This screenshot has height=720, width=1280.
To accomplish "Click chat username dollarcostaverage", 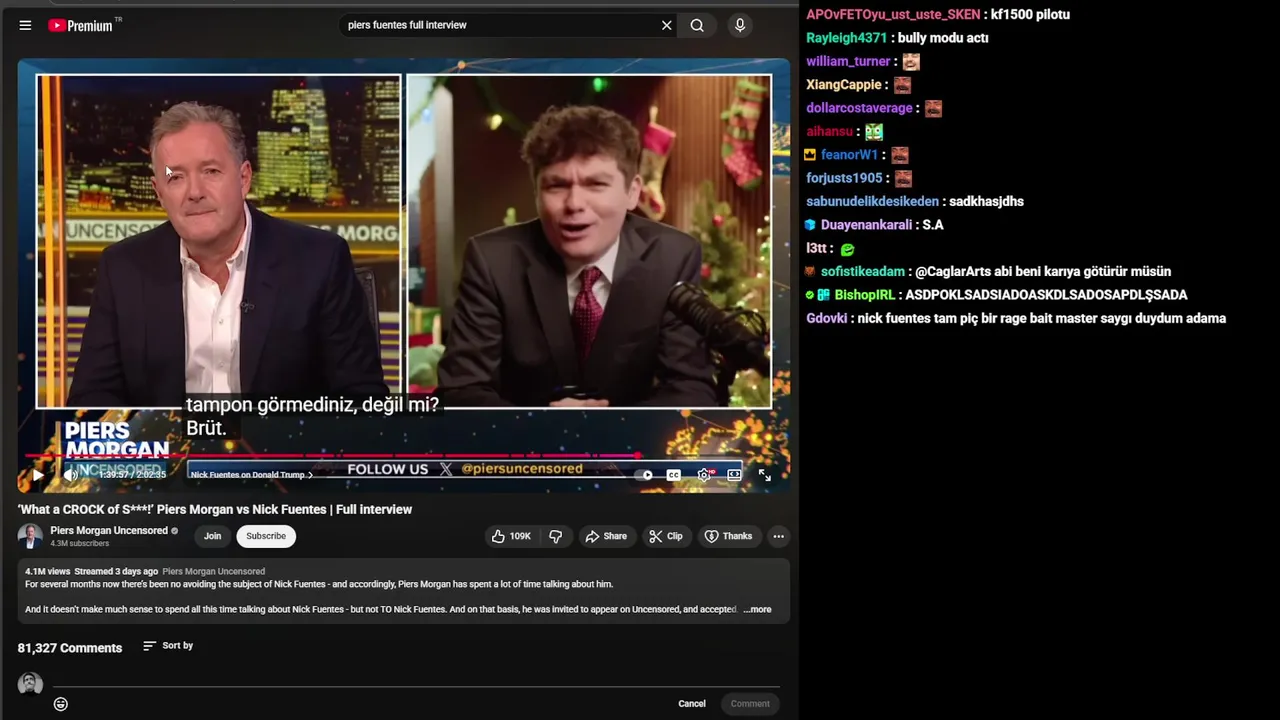I will (x=860, y=108).
